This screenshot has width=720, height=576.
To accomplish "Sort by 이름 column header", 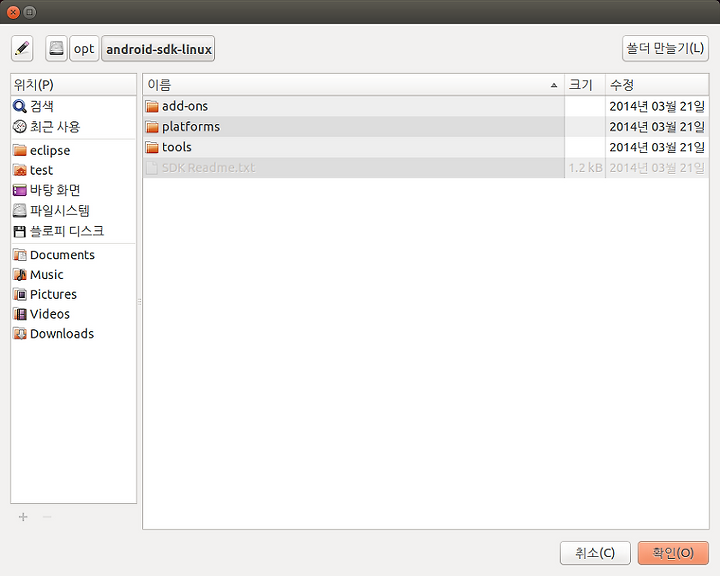I will click(354, 85).
